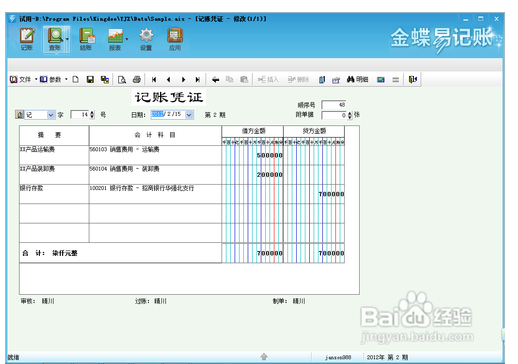Screen dimensions: 518x364
Task: Click the status bar period 2012年 第 2 期
Action: pos(387,357)
